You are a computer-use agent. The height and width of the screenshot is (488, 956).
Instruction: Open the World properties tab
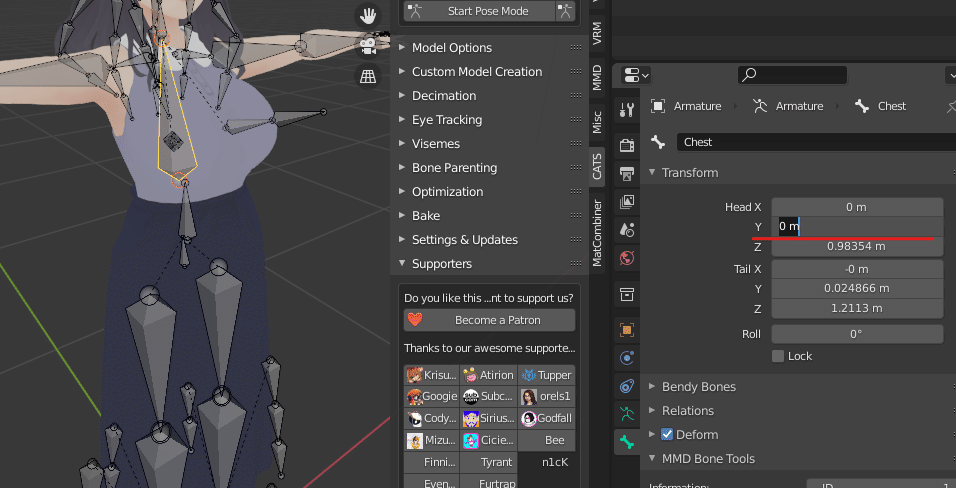point(627,258)
